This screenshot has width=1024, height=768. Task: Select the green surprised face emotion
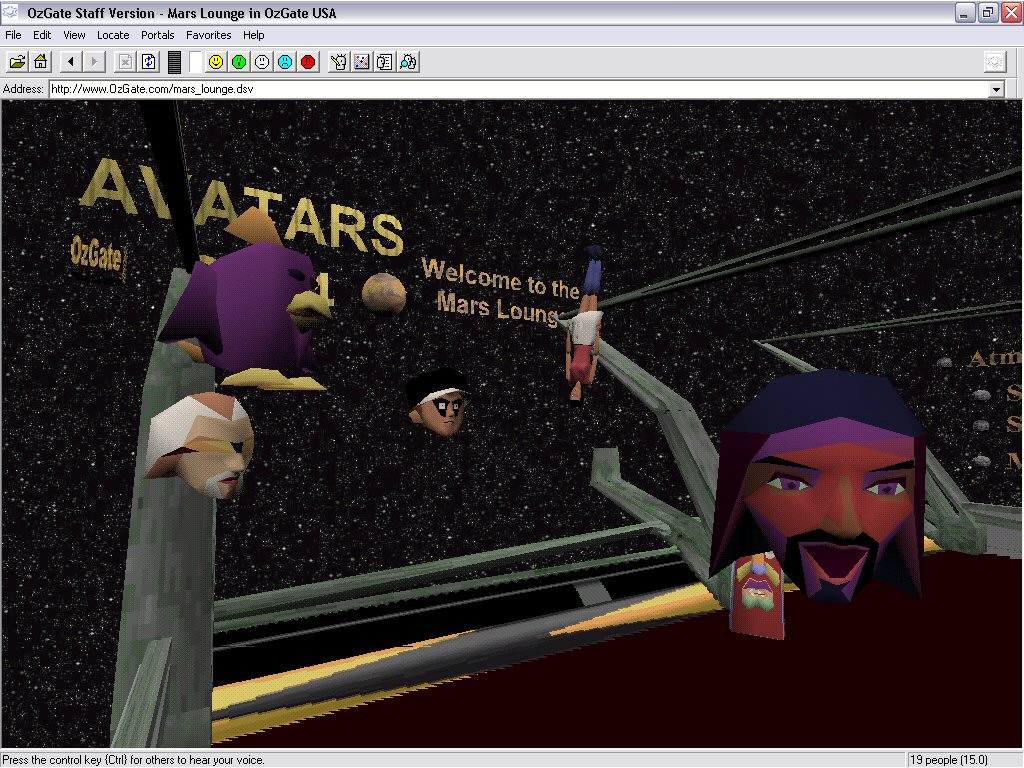pos(239,62)
